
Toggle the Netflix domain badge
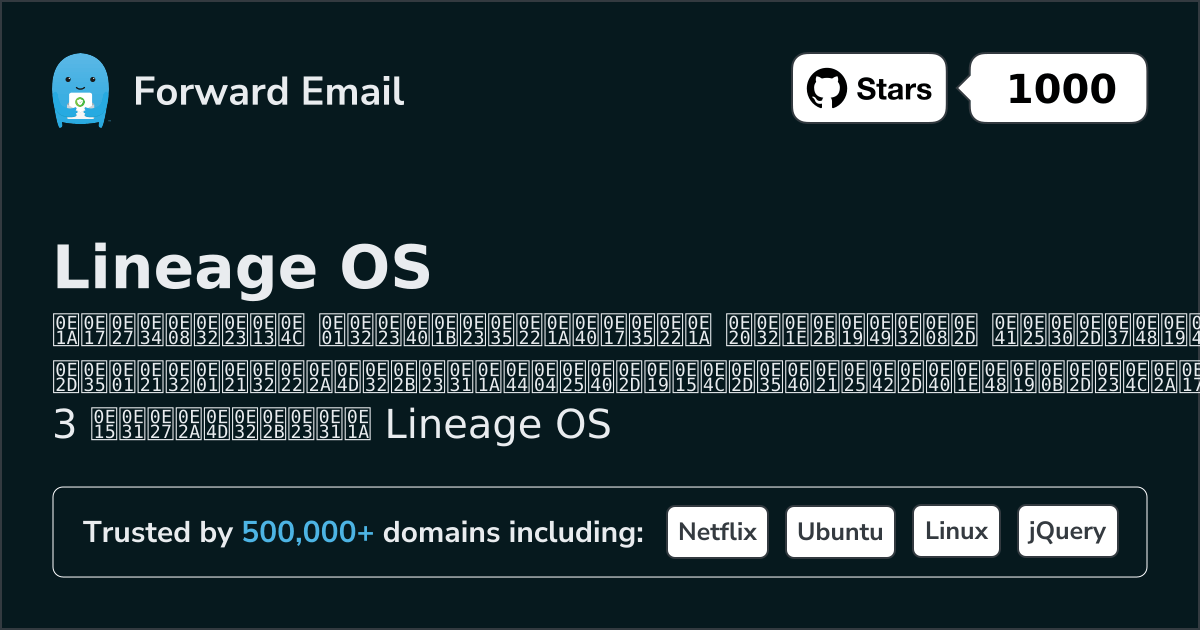pos(717,531)
